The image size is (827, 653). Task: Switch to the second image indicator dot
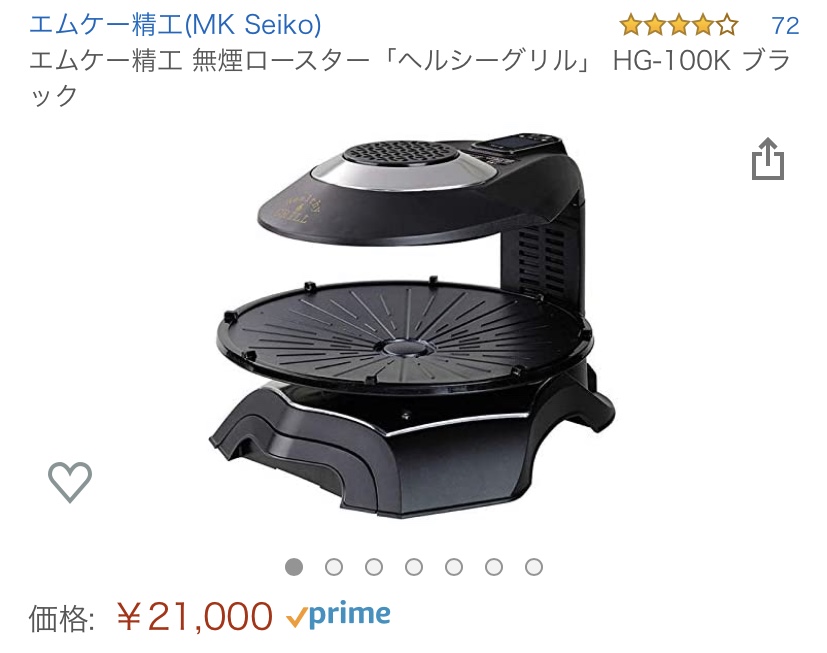(334, 567)
